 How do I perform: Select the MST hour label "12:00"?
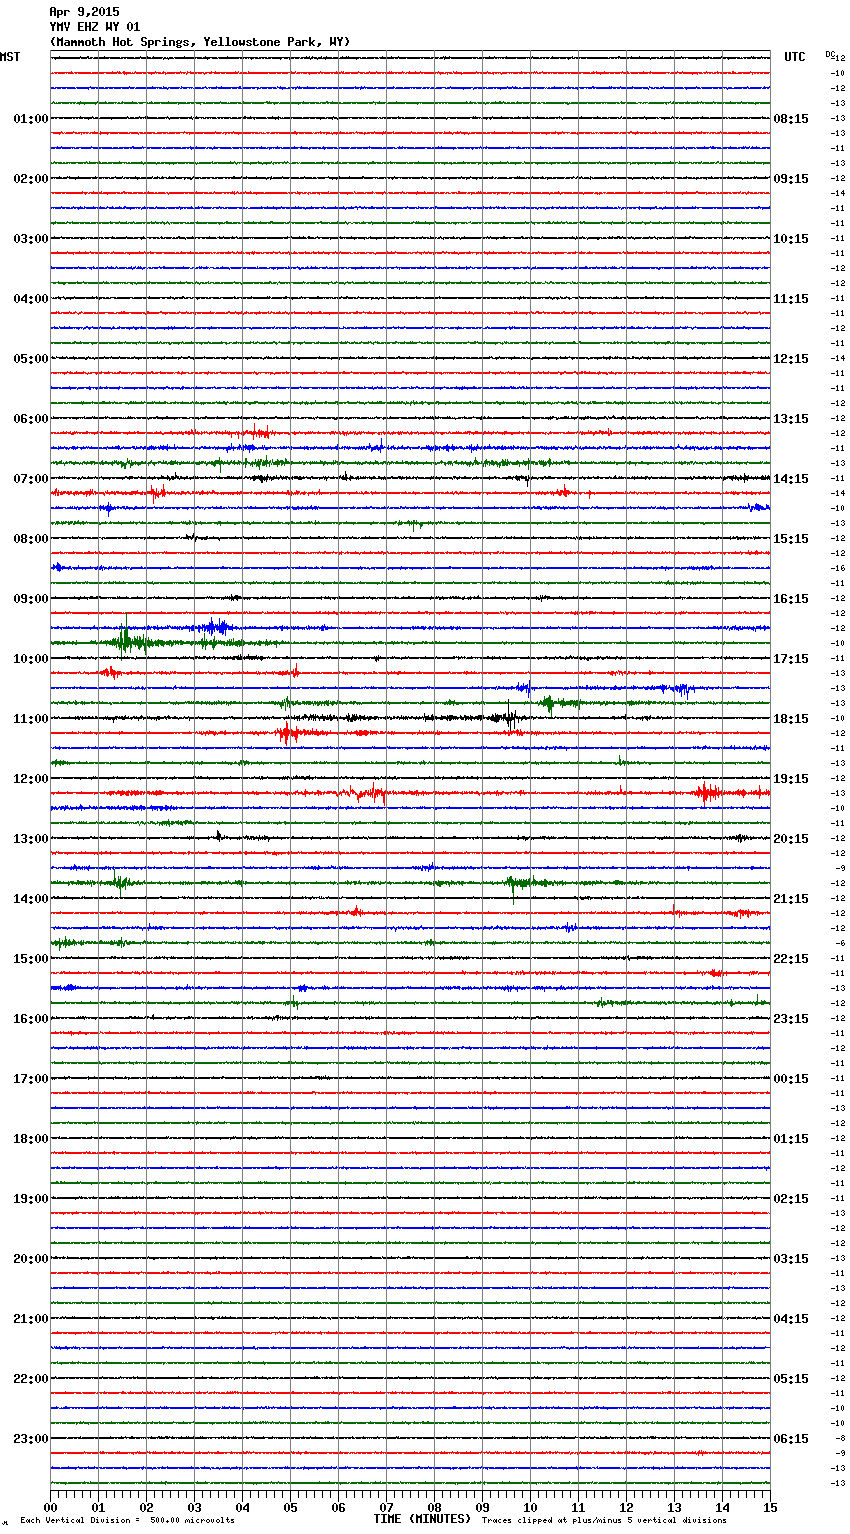coord(31,779)
